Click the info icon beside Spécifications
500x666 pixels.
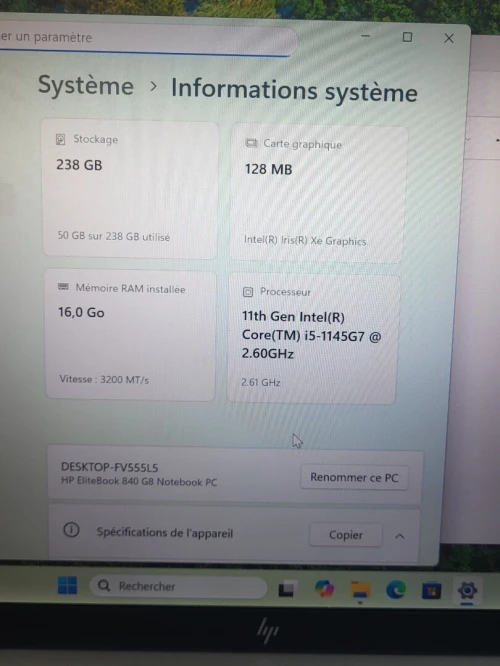tap(71, 530)
